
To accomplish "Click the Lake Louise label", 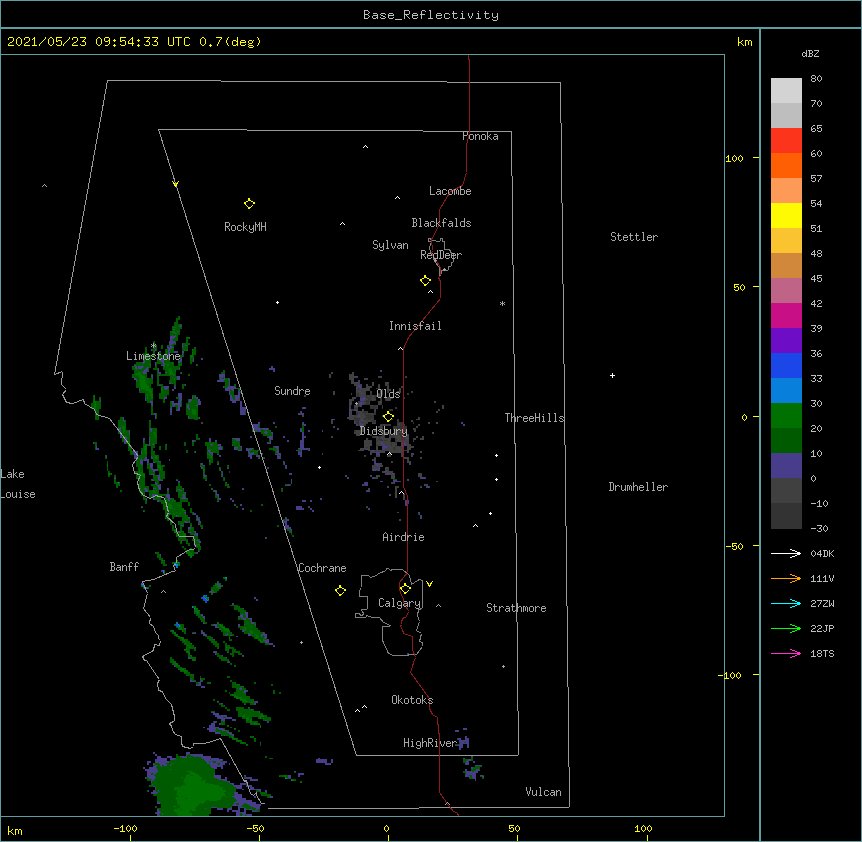I will (18, 484).
